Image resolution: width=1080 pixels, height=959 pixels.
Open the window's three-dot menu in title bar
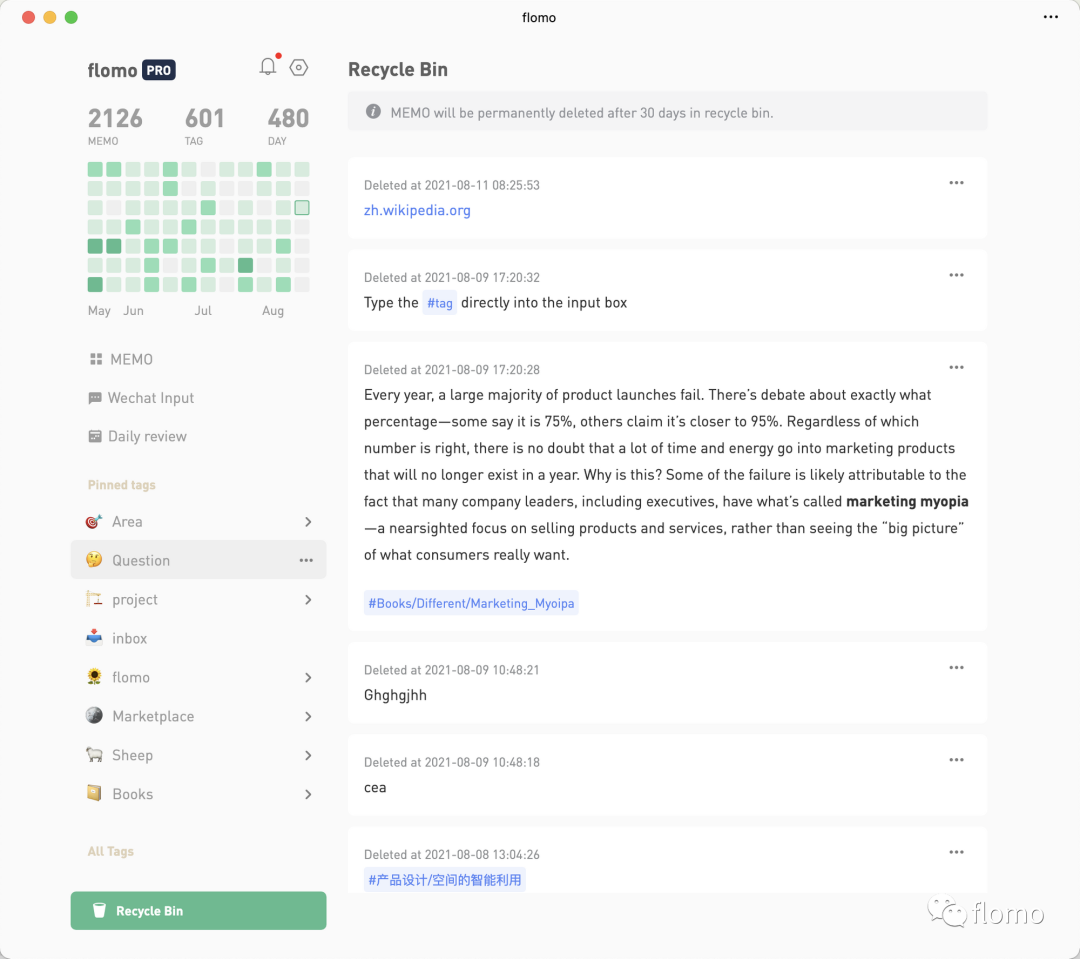(1050, 17)
